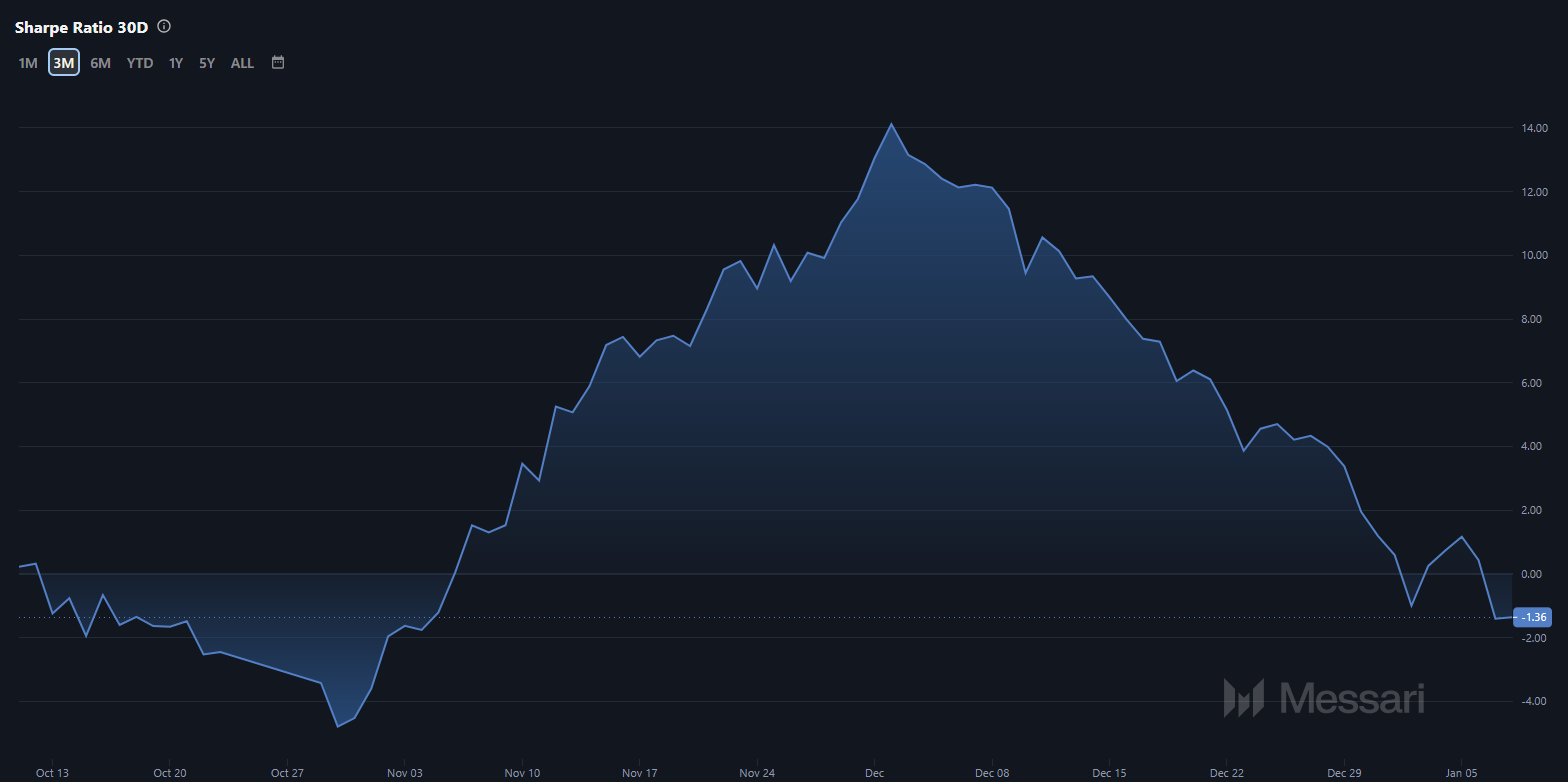1568x782 pixels.
Task: Choose the 1Y time range
Action: (176, 63)
